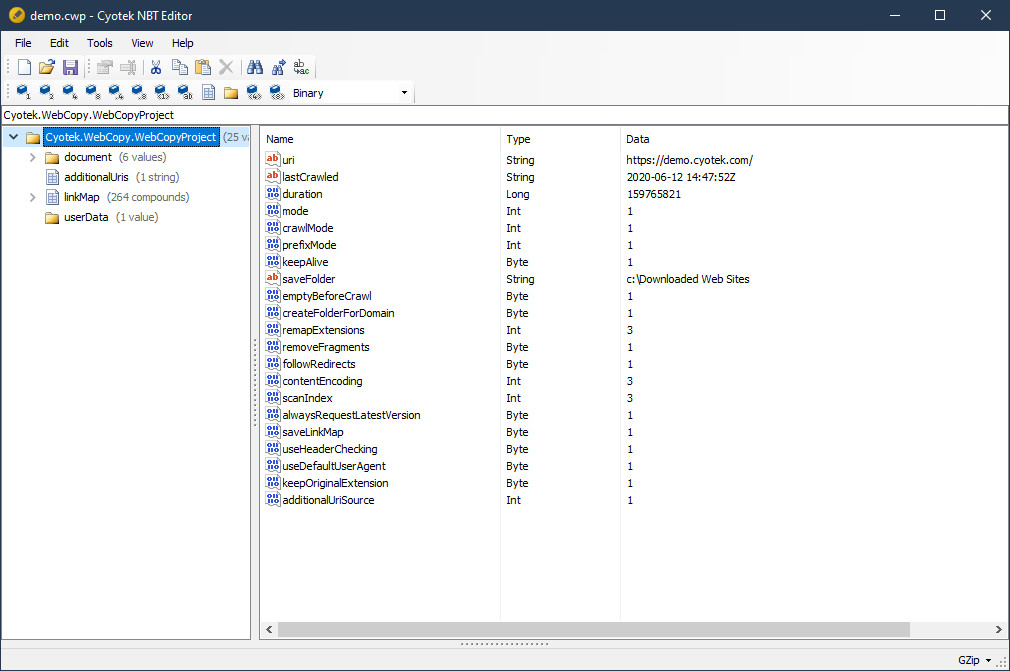The height and width of the screenshot is (671, 1010).
Task: Click the grayed Rename icon
Action: (128, 67)
